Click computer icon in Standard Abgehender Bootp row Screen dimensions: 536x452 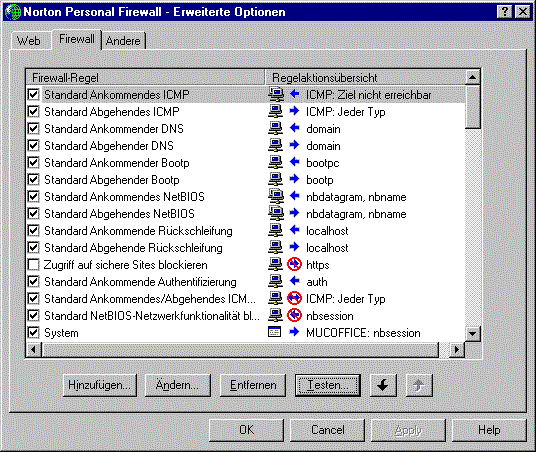(275, 179)
